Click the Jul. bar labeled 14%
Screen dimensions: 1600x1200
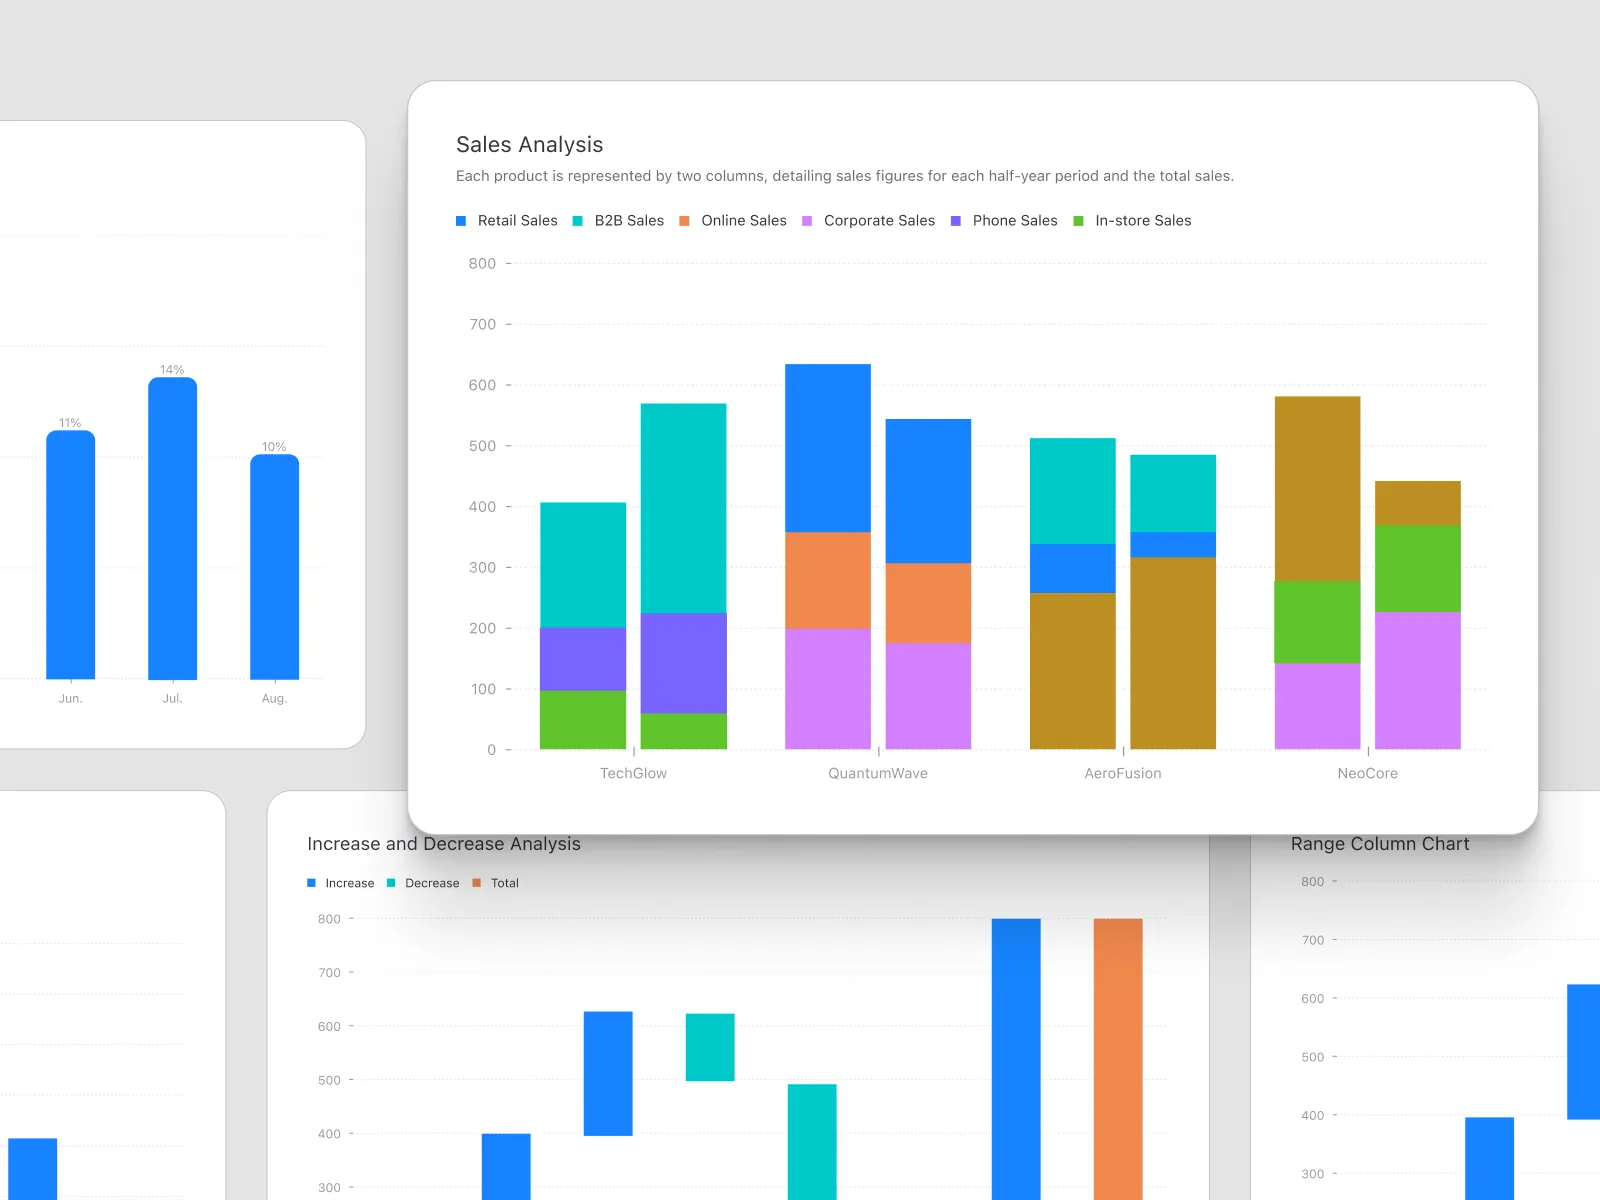(172, 530)
